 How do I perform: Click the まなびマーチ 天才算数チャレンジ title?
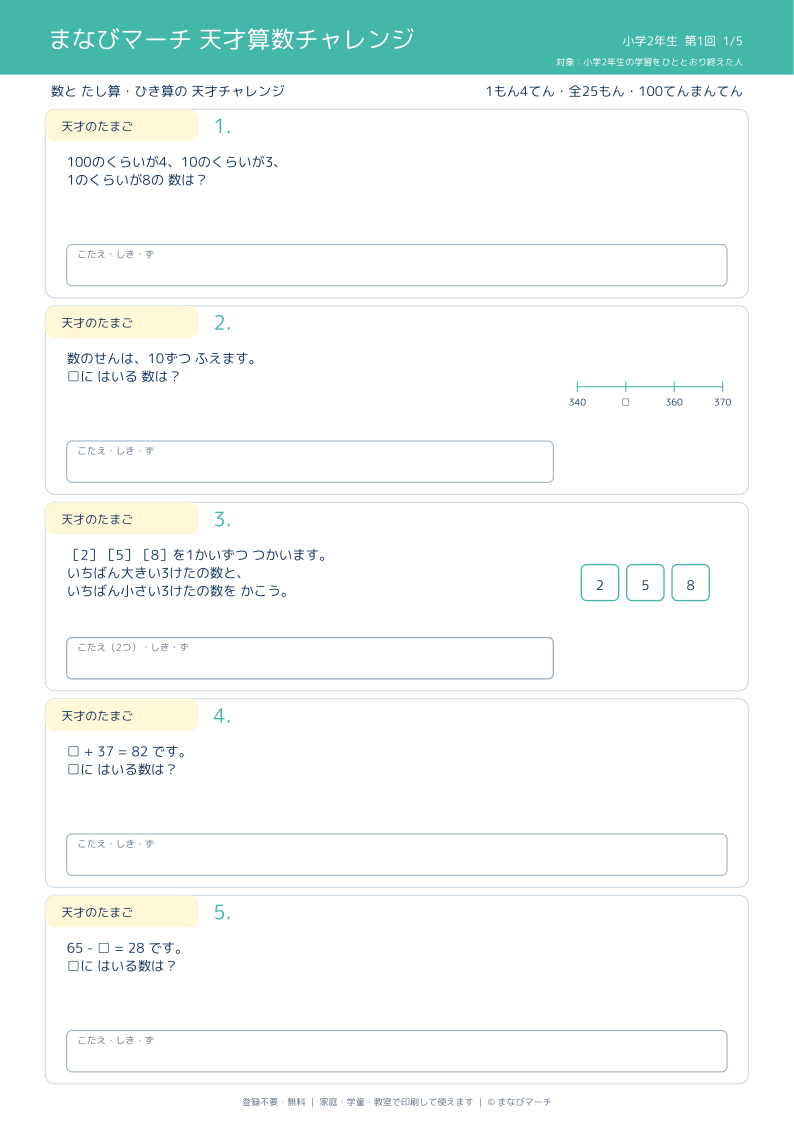coord(231,39)
